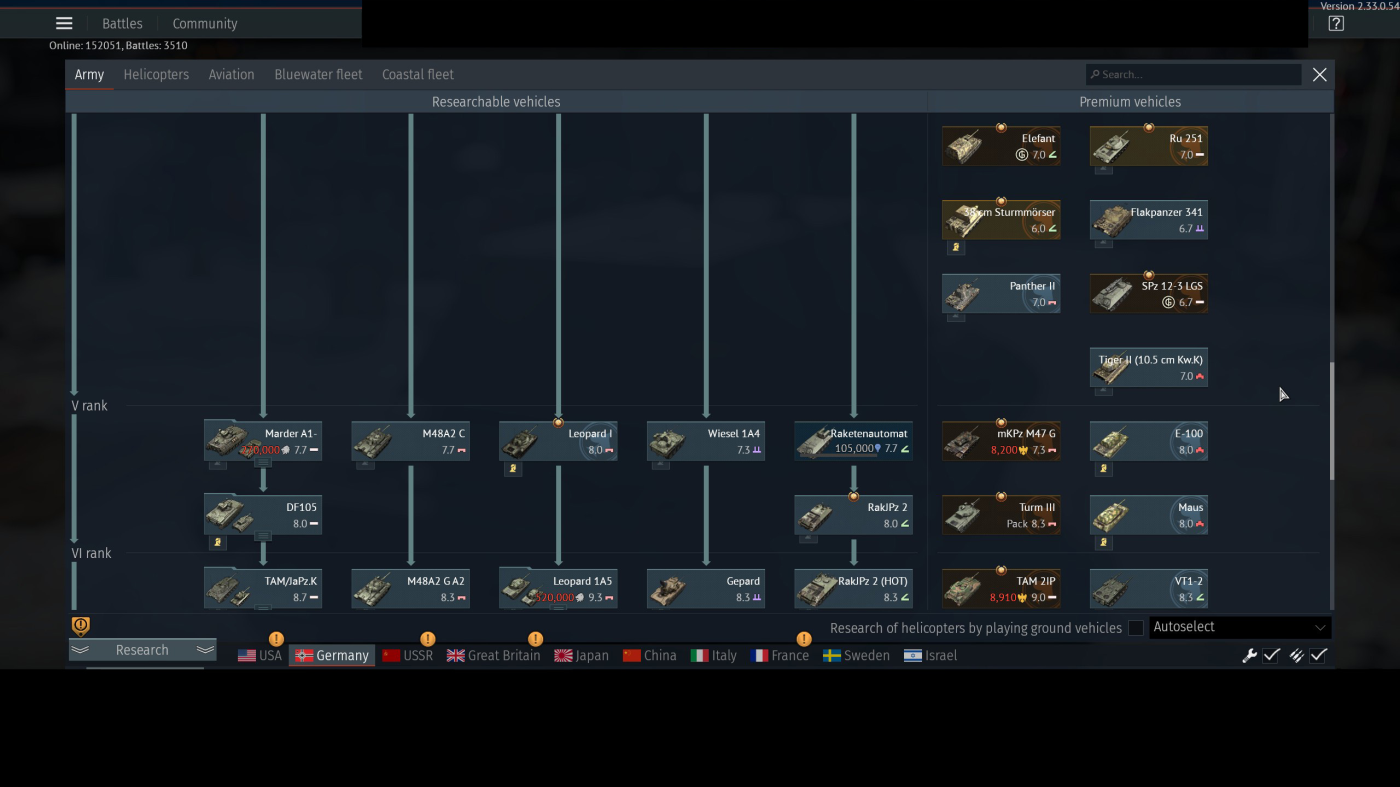
Task: Select the Flakpanzer 341 vehicle
Action: (1148, 220)
